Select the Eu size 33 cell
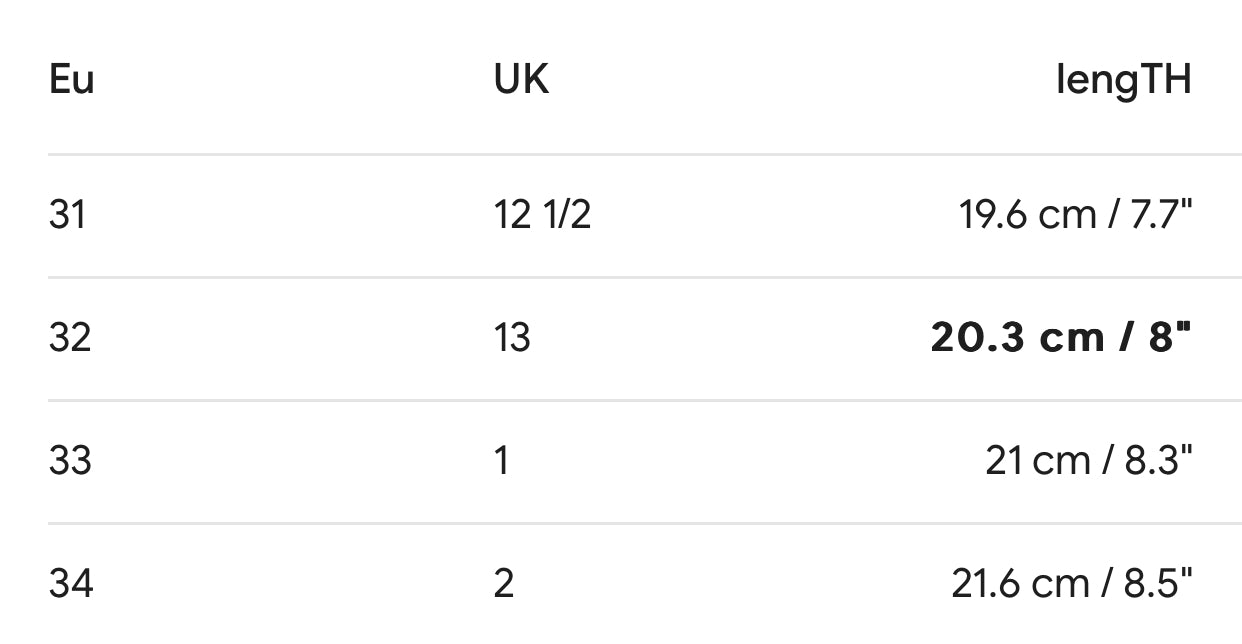 coord(69,461)
